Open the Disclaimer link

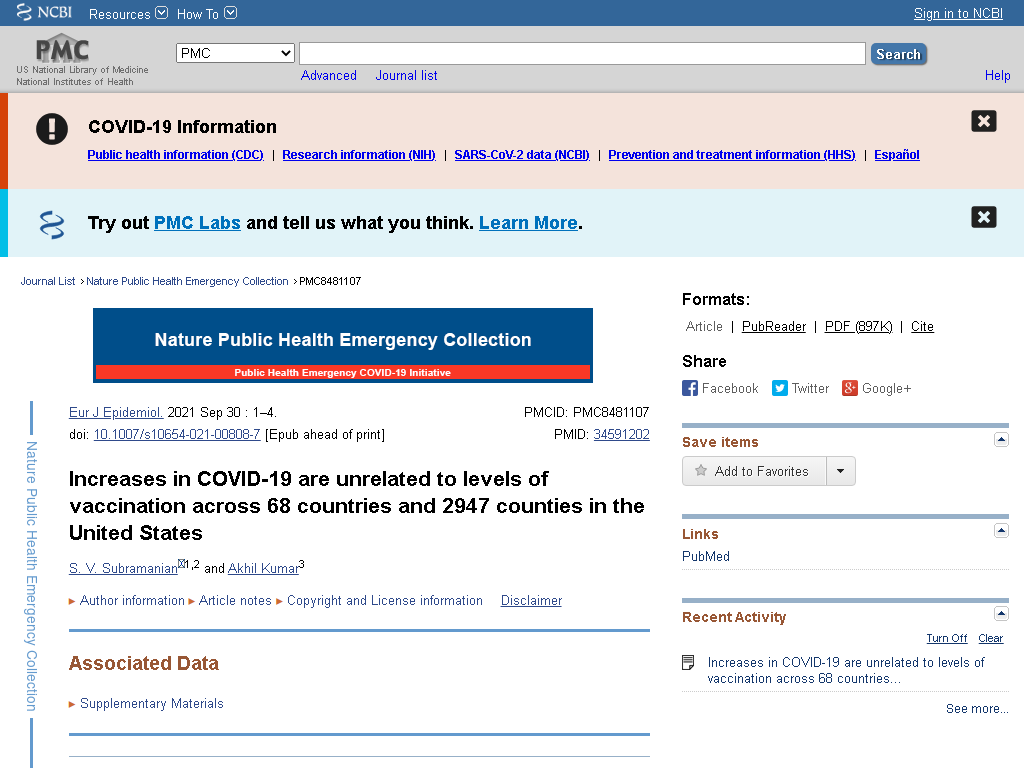[x=531, y=601]
